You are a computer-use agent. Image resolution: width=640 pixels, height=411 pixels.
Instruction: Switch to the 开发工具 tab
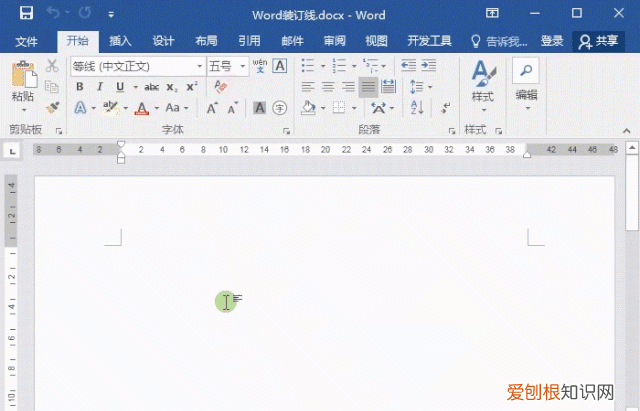point(429,41)
